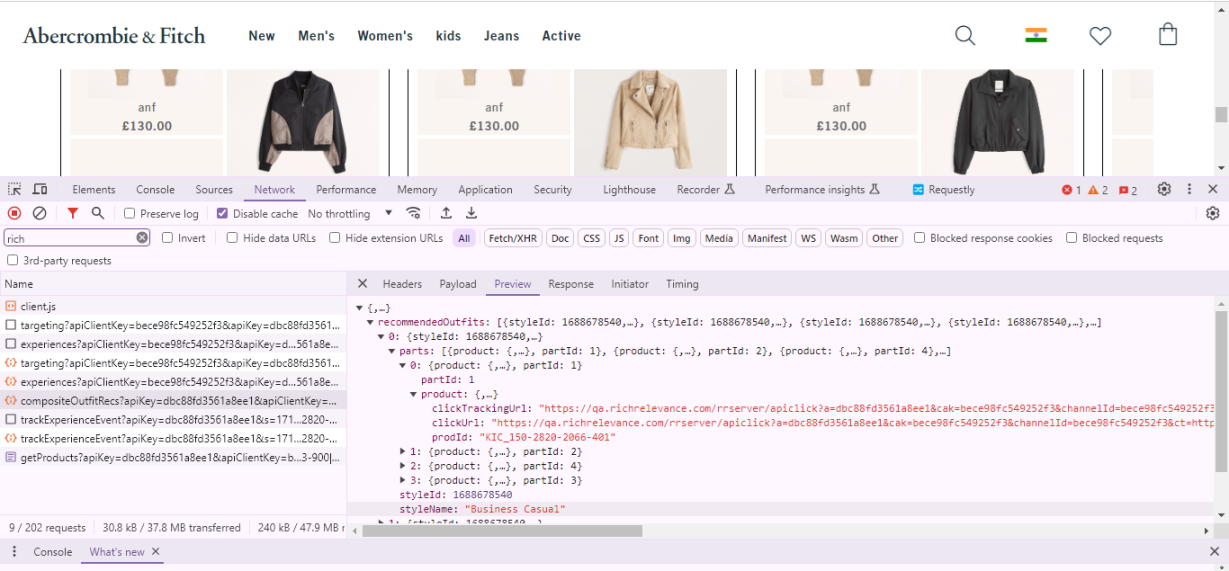
Task: Check Blocked response cookies
Action: click(x=919, y=238)
